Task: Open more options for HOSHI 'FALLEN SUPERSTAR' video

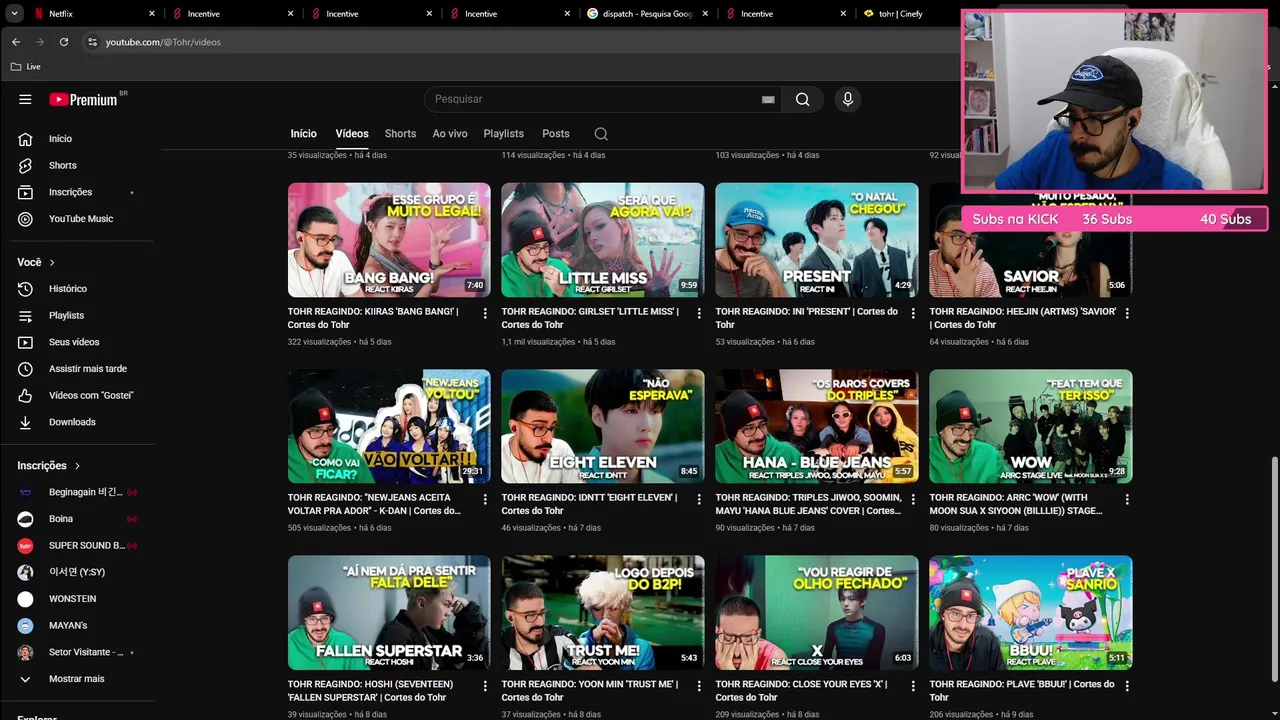Action: [x=485, y=686]
